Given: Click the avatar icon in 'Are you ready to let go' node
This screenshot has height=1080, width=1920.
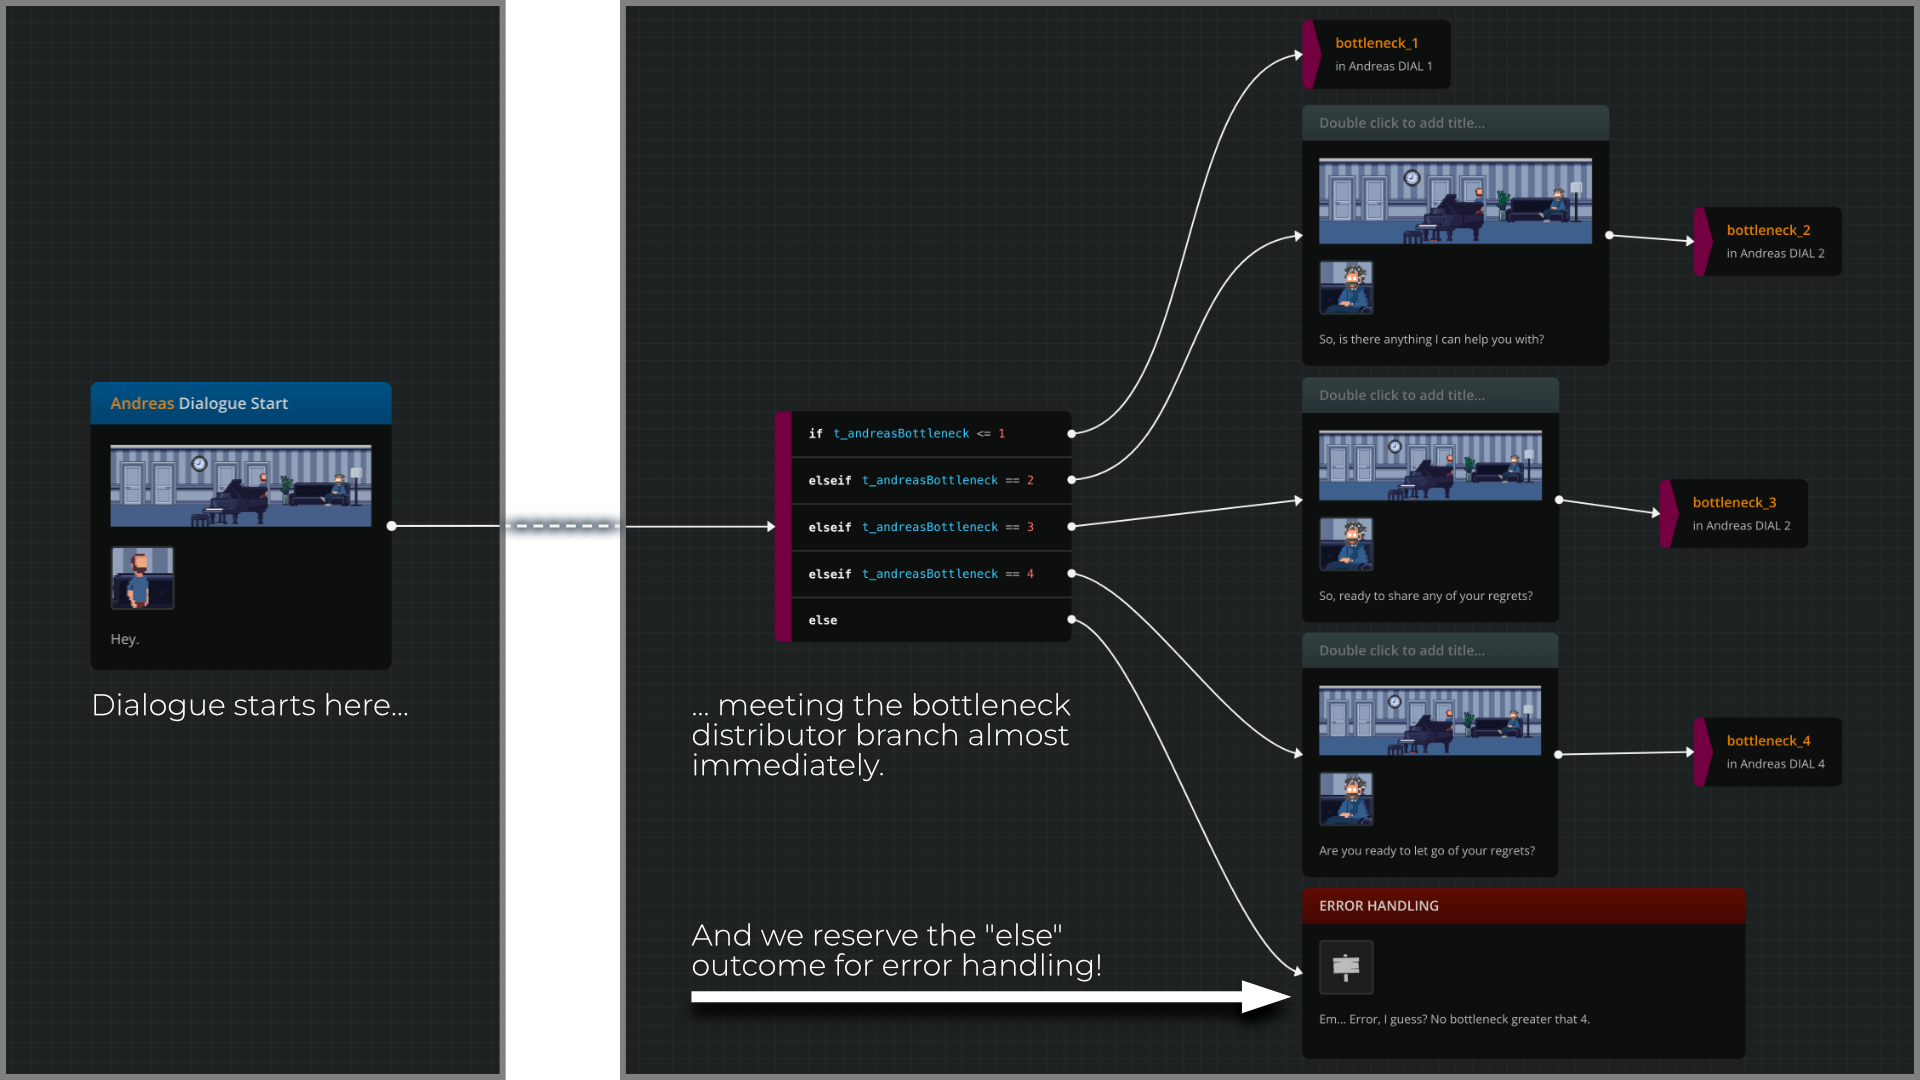Looking at the screenshot, I should coord(1346,799).
